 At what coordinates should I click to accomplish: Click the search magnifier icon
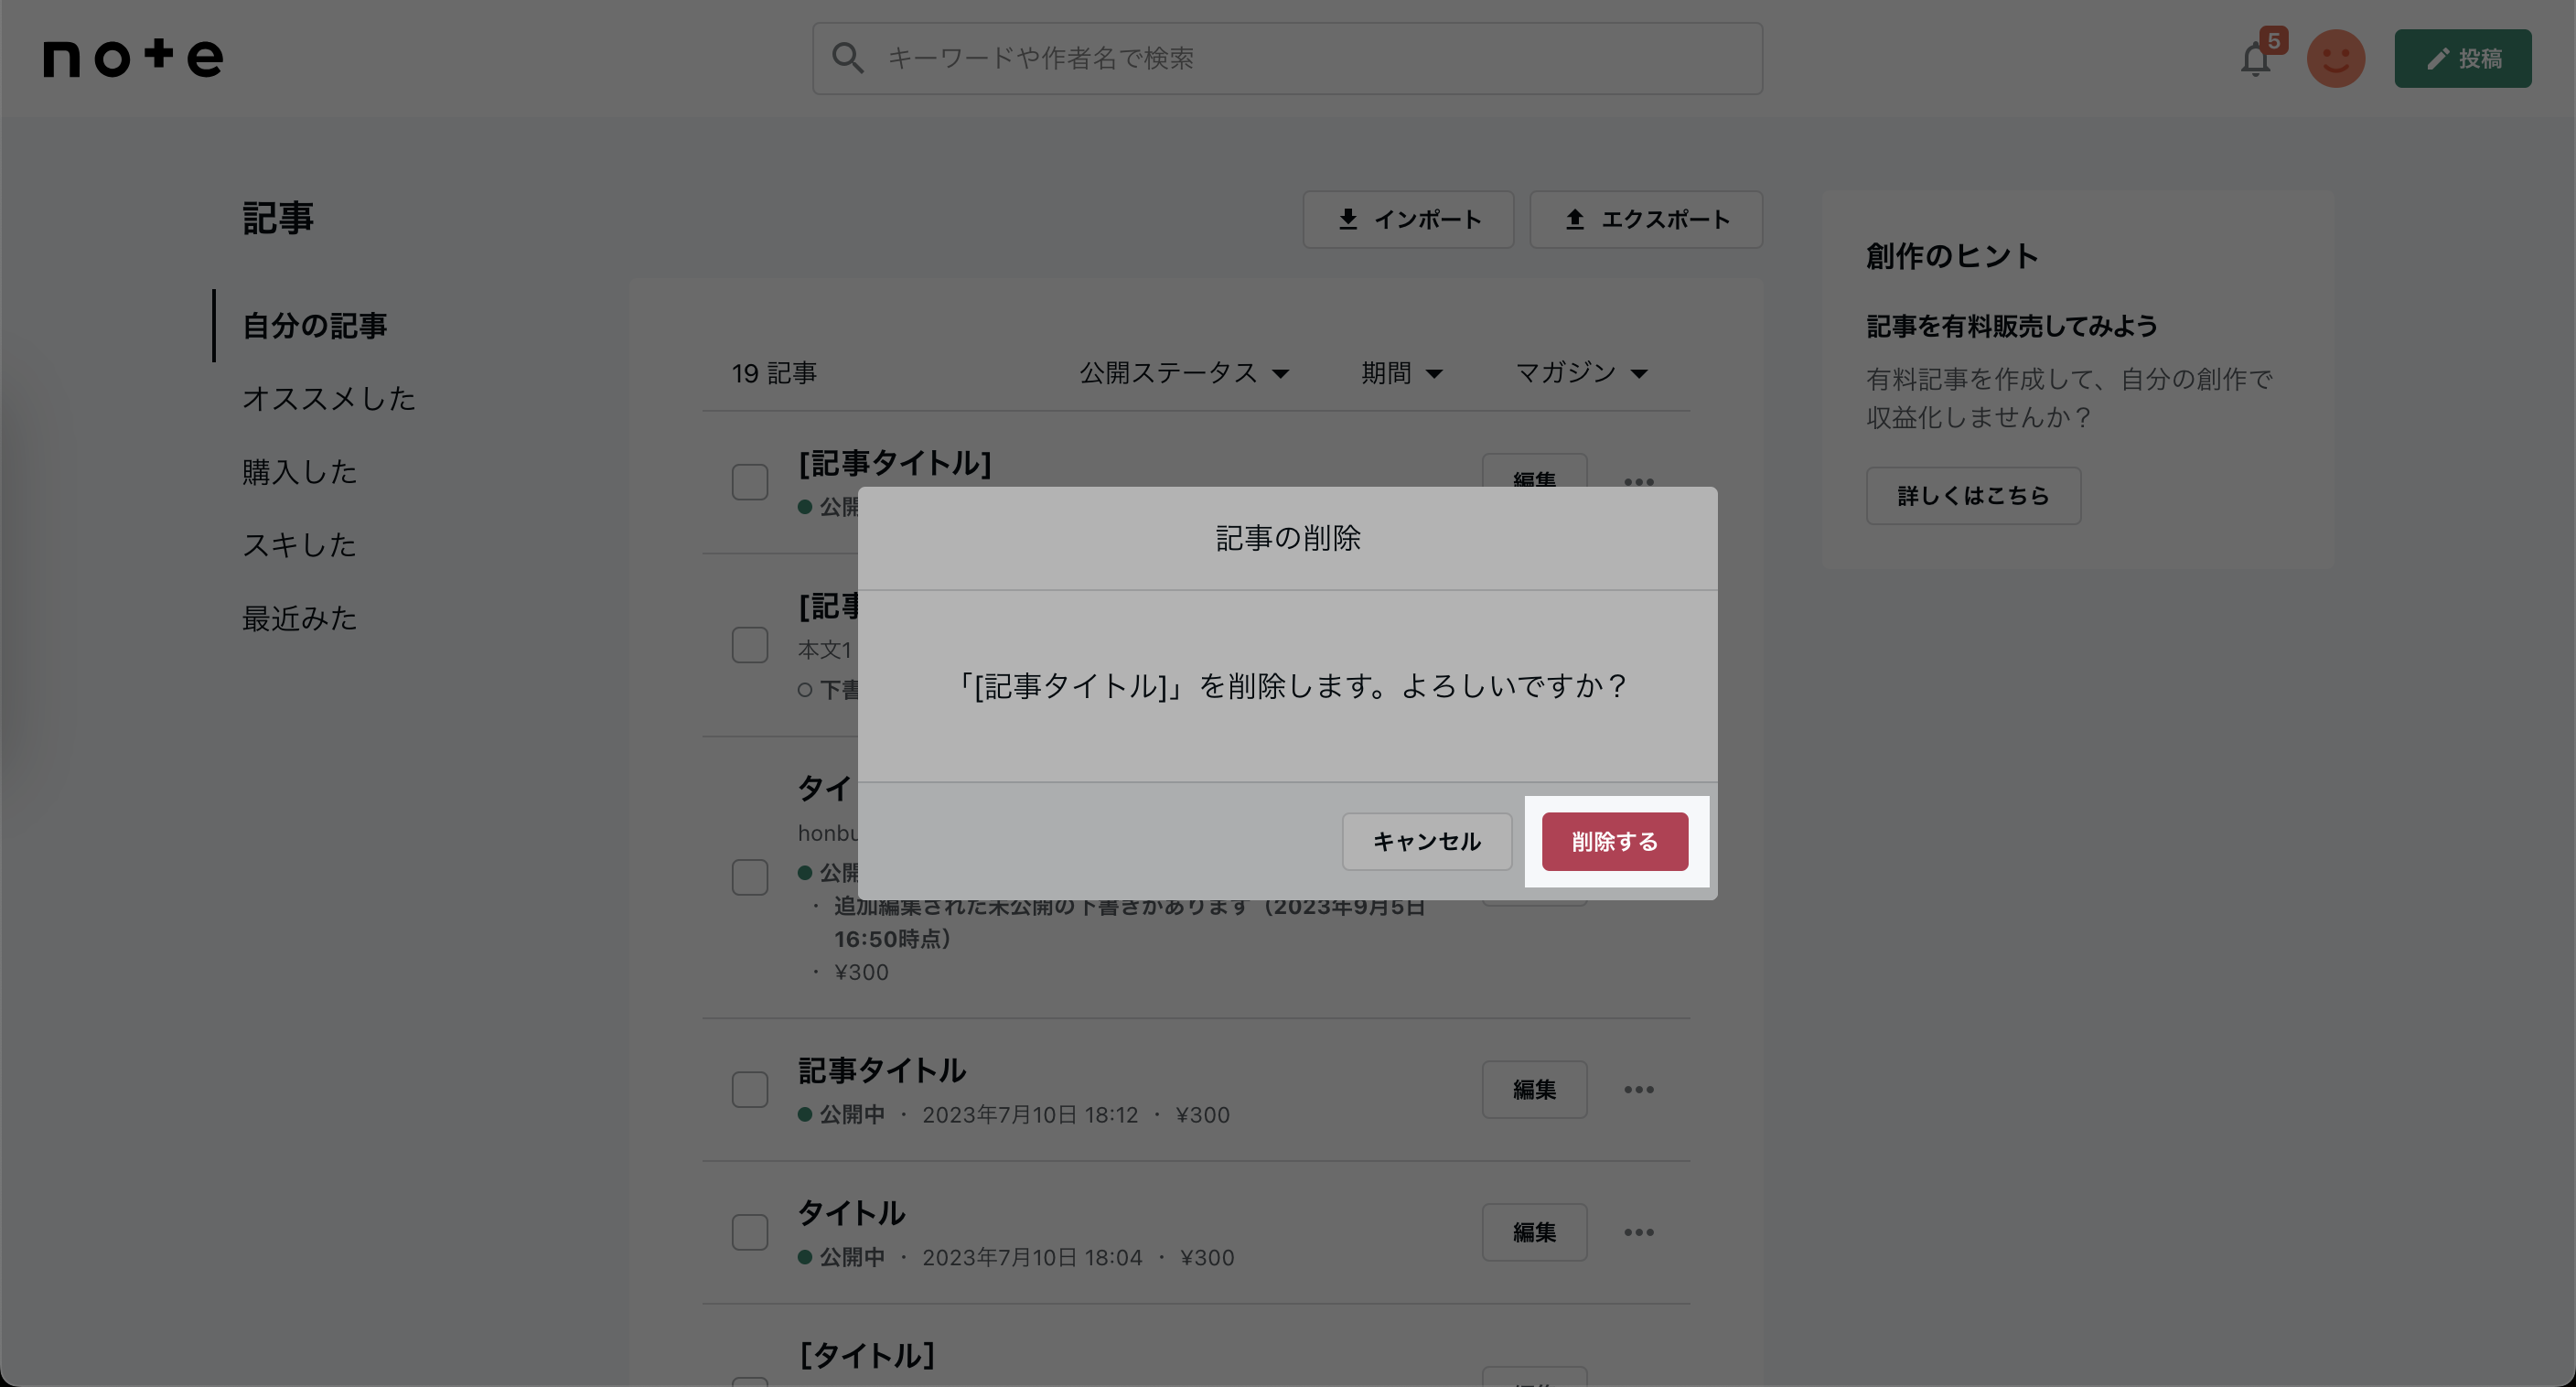click(847, 58)
